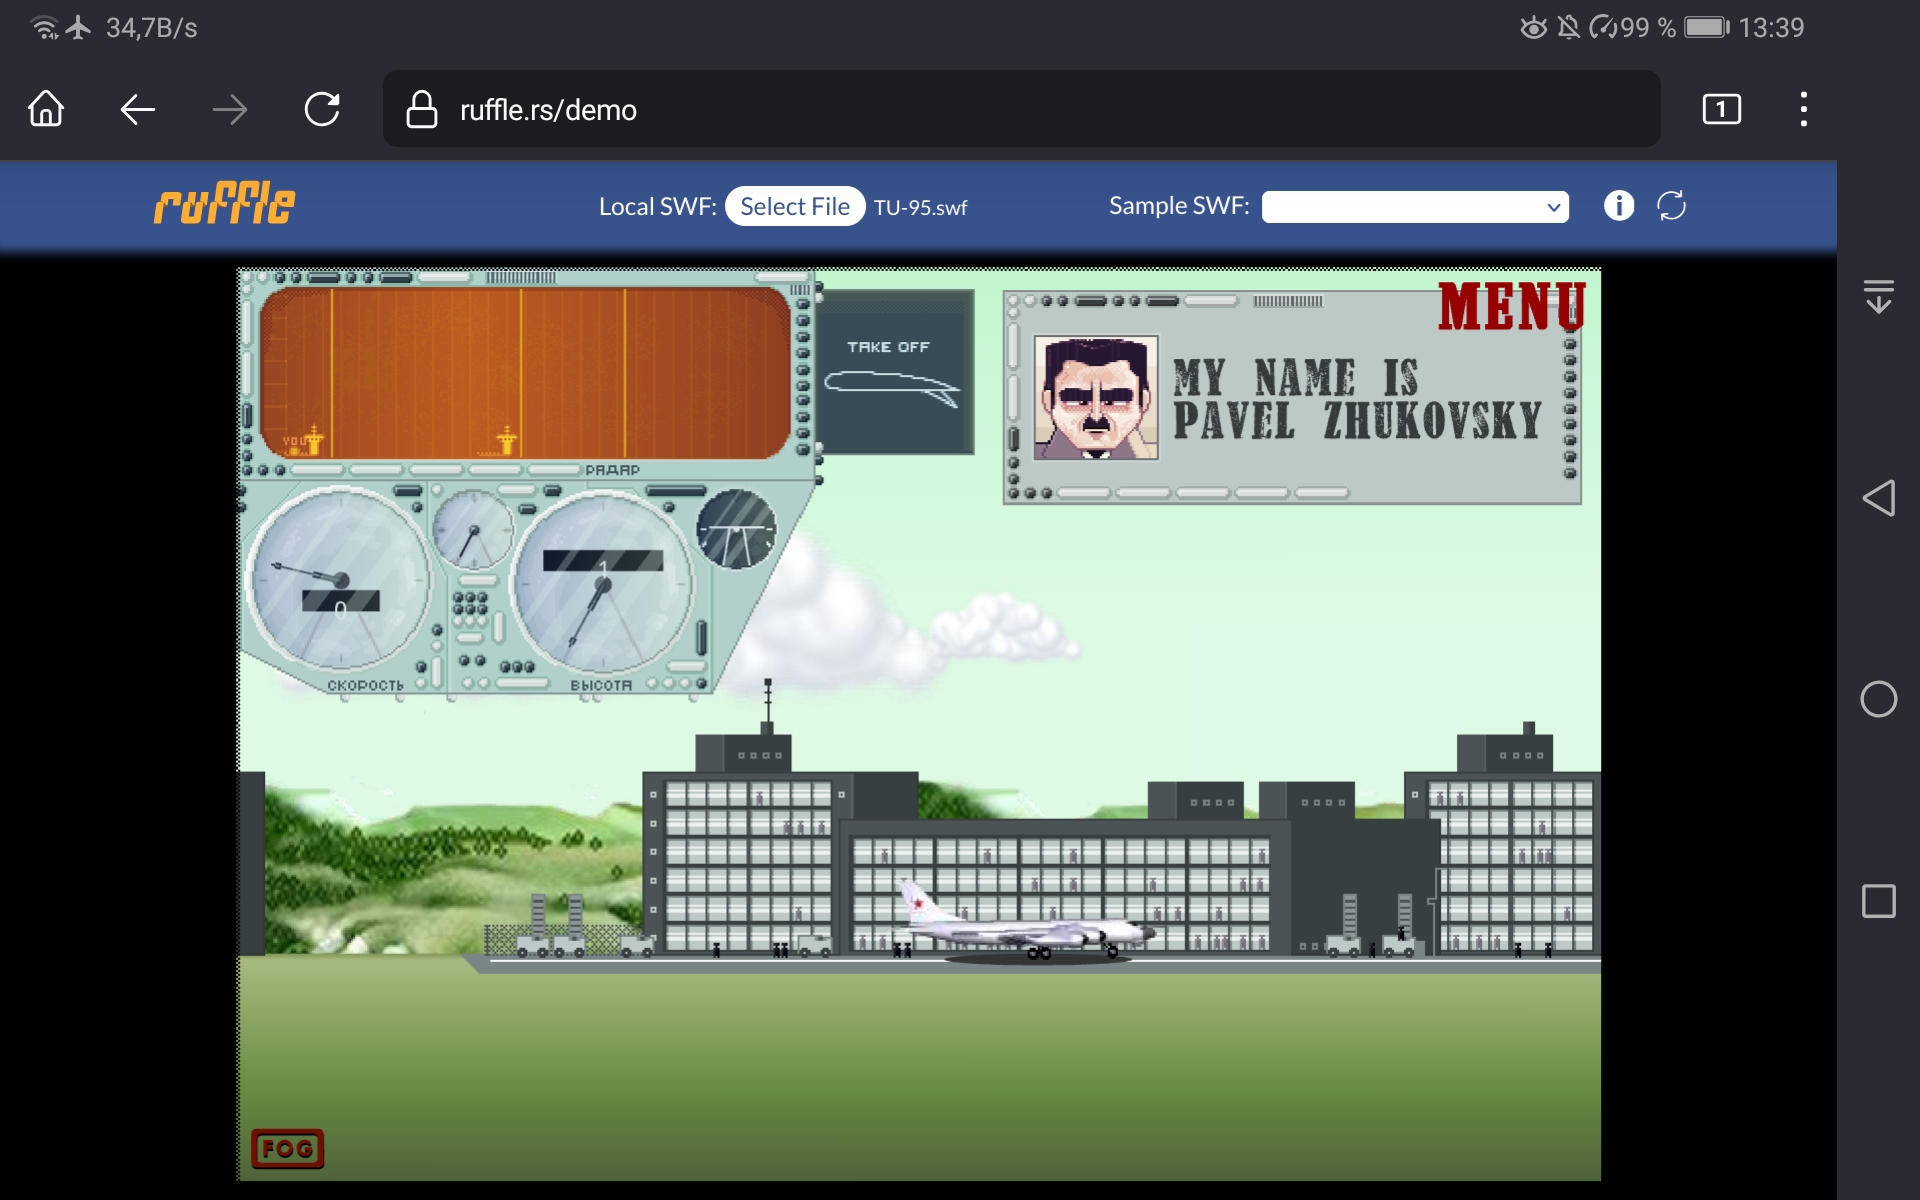Screen dimensions: 1920x1200
Task: Open the browser tabs counter
Action: point(1721,109)
